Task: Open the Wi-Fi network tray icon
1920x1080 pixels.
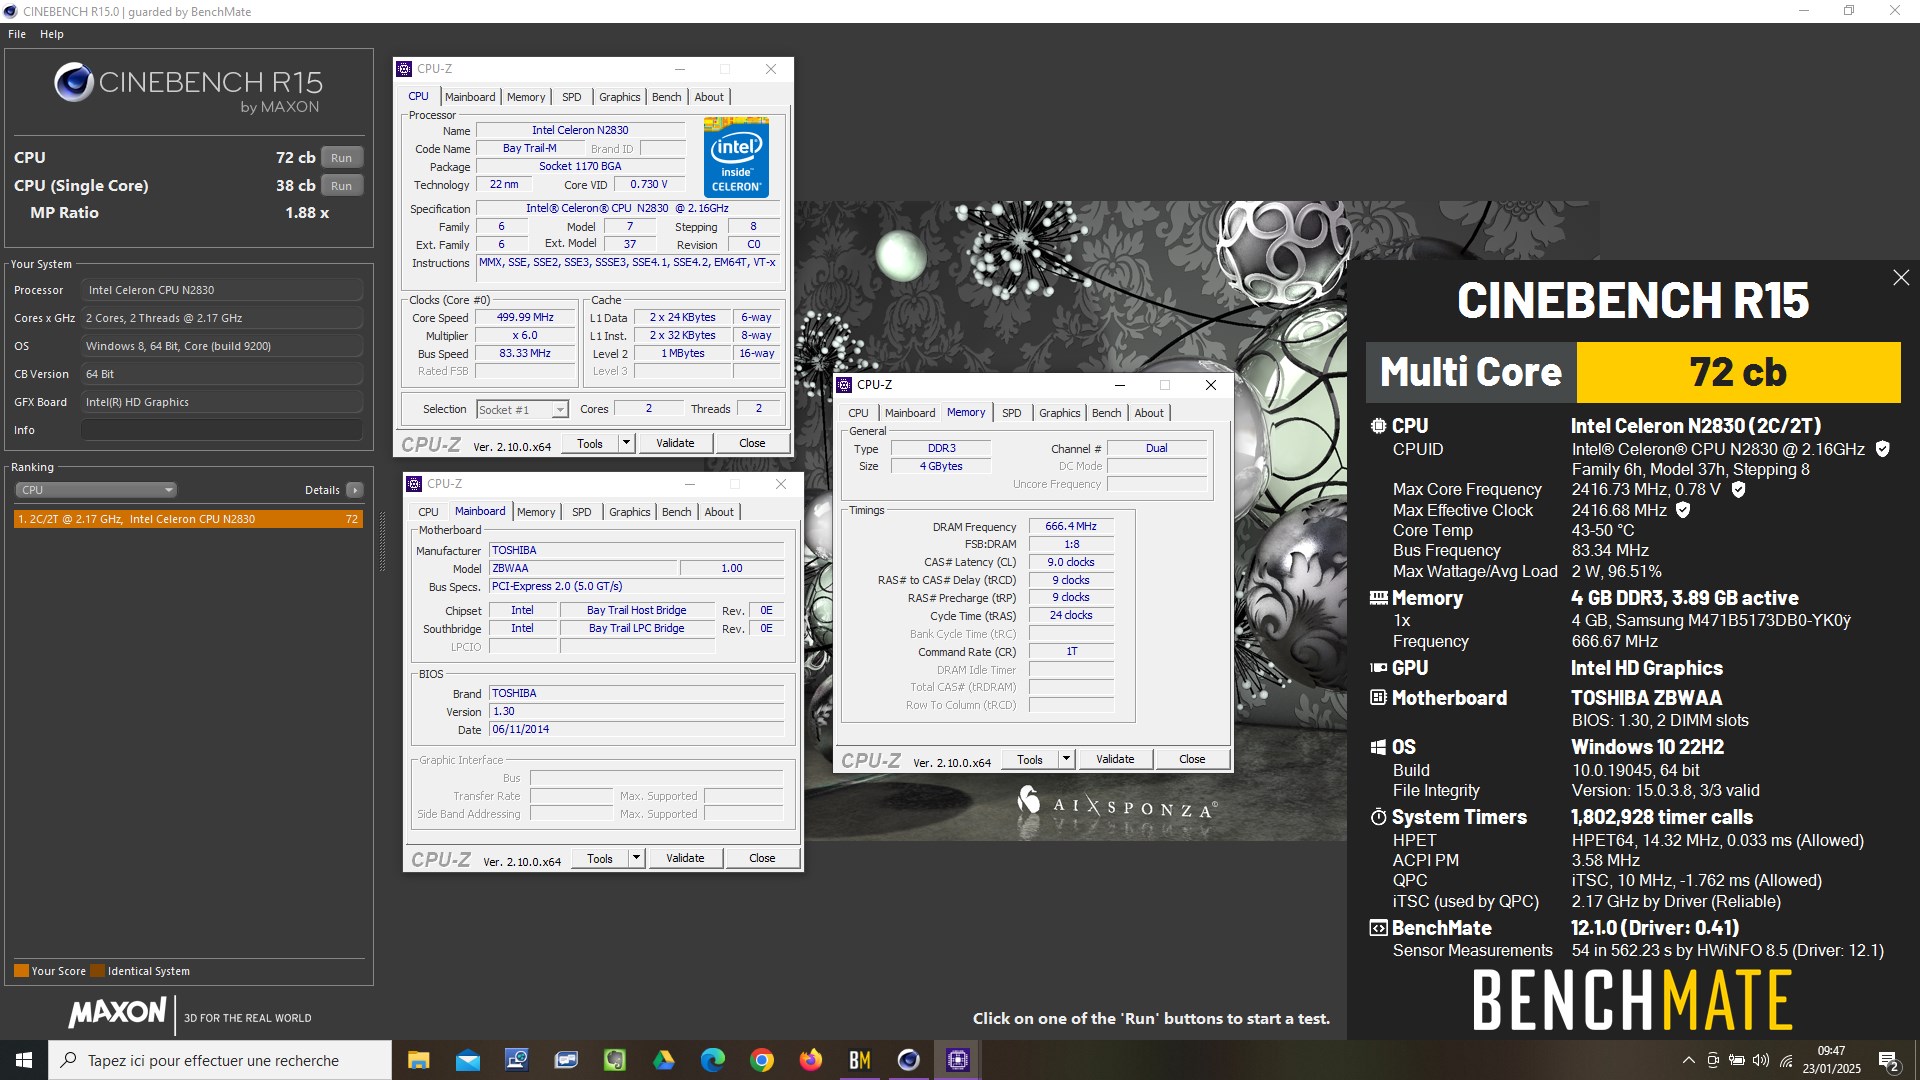Action: (x=1786, y=1060)
